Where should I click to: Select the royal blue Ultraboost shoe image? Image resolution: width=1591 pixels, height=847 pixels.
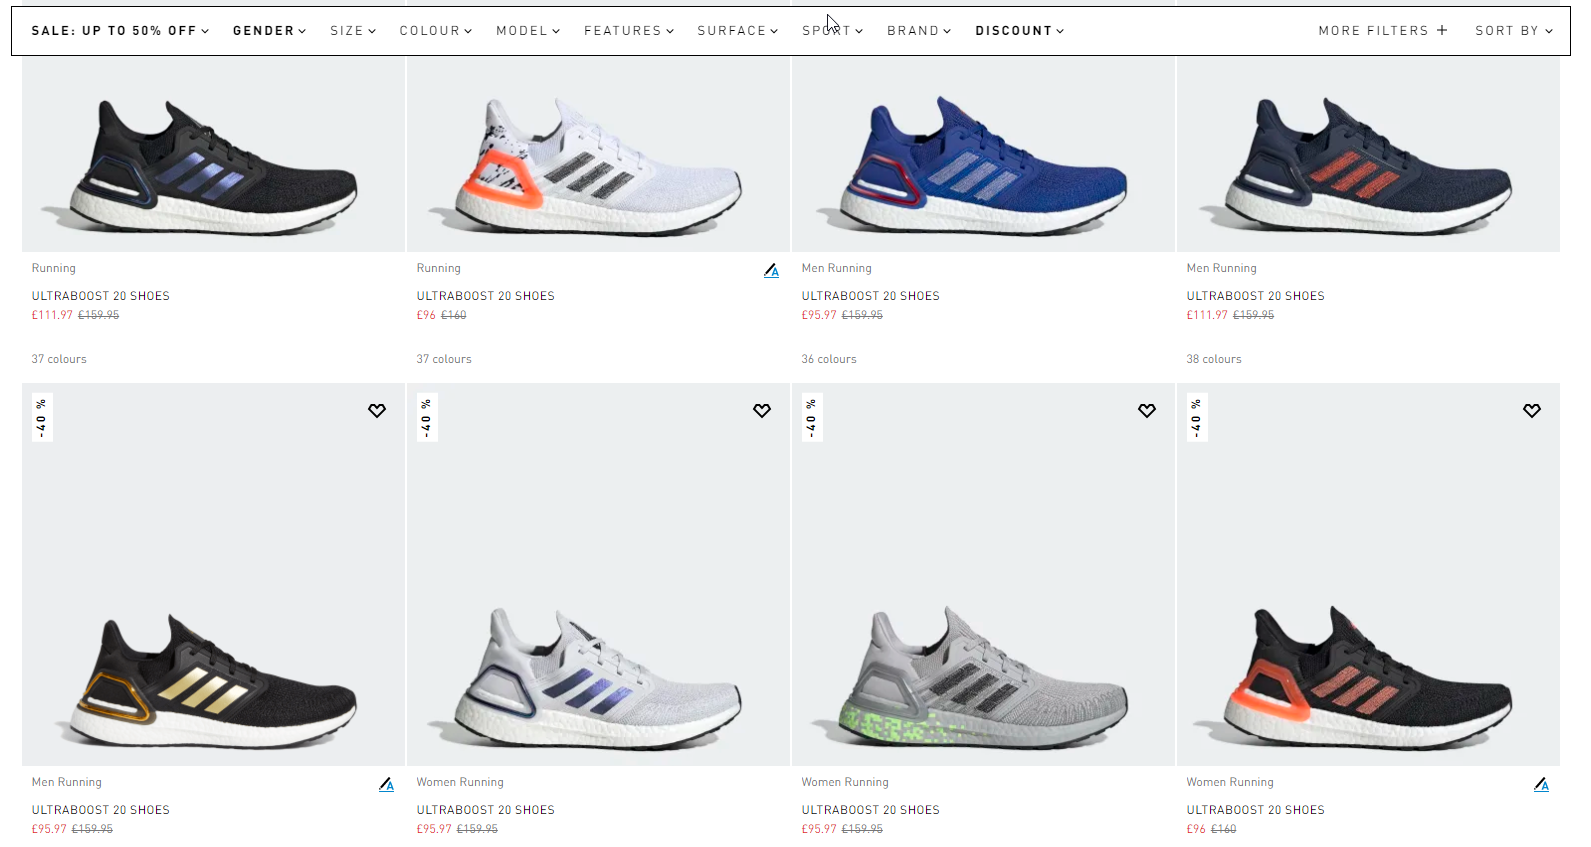tap(984, 154)
